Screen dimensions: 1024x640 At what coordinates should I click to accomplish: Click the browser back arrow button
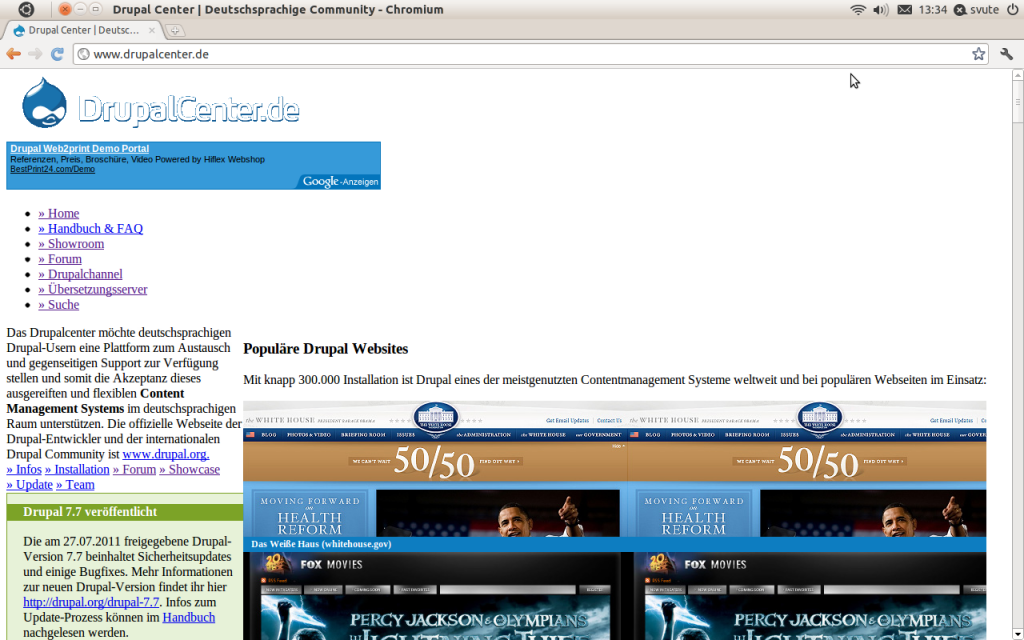point(13,54)
